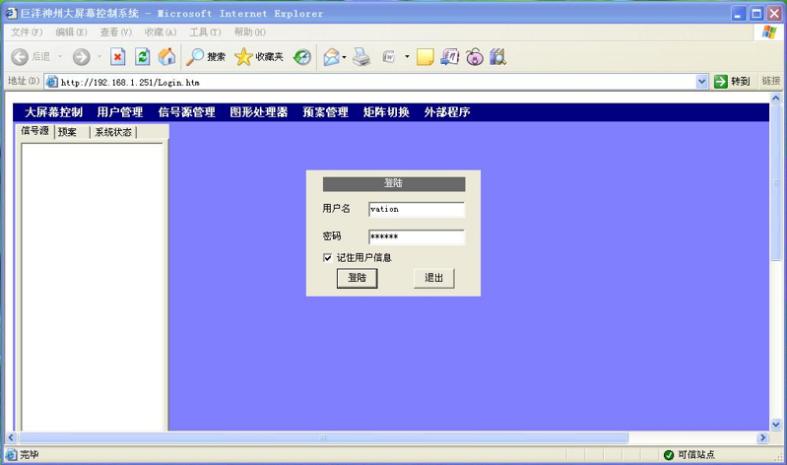Click the History icon in toolbar

(301, 57)
